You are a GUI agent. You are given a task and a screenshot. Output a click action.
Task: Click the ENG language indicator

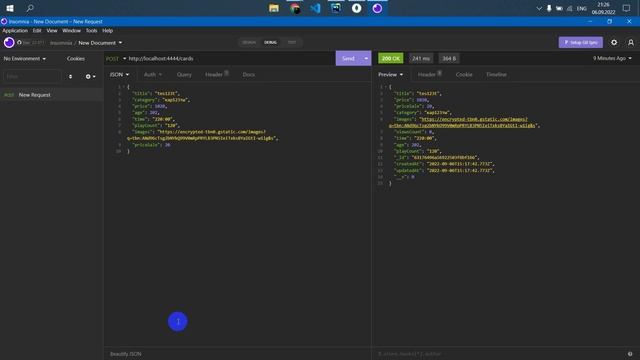point(581,9)
